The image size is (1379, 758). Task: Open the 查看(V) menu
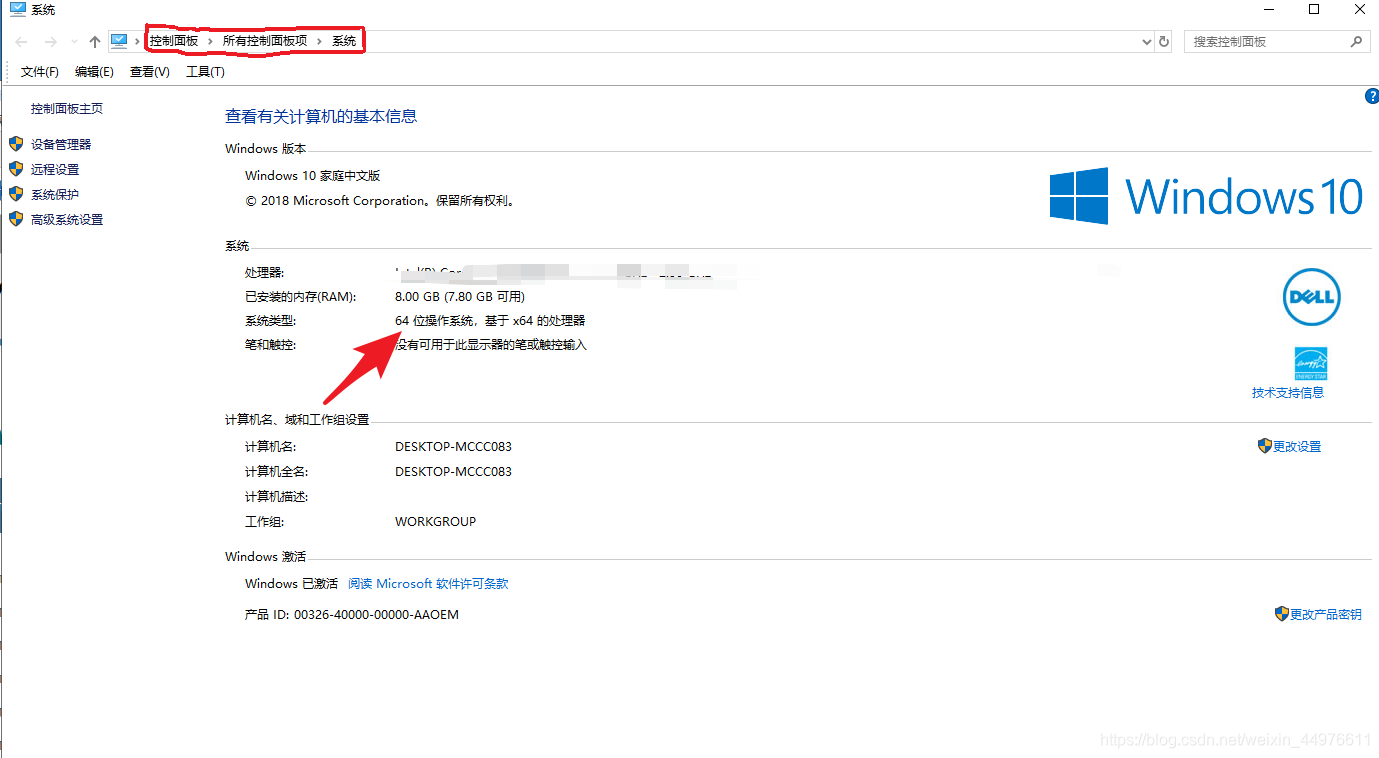click(x=150, y=72)
